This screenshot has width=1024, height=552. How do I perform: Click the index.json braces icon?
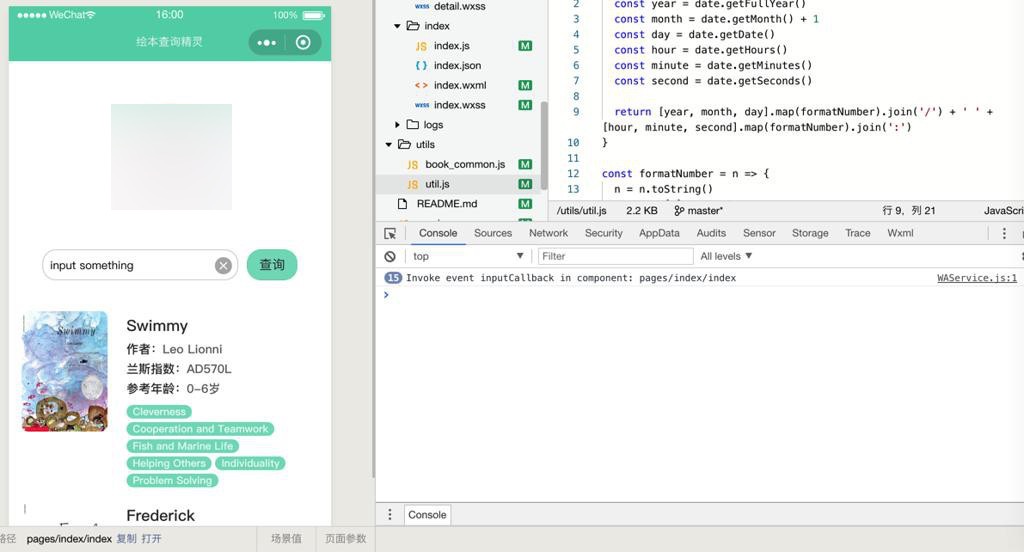click(421, 65)
